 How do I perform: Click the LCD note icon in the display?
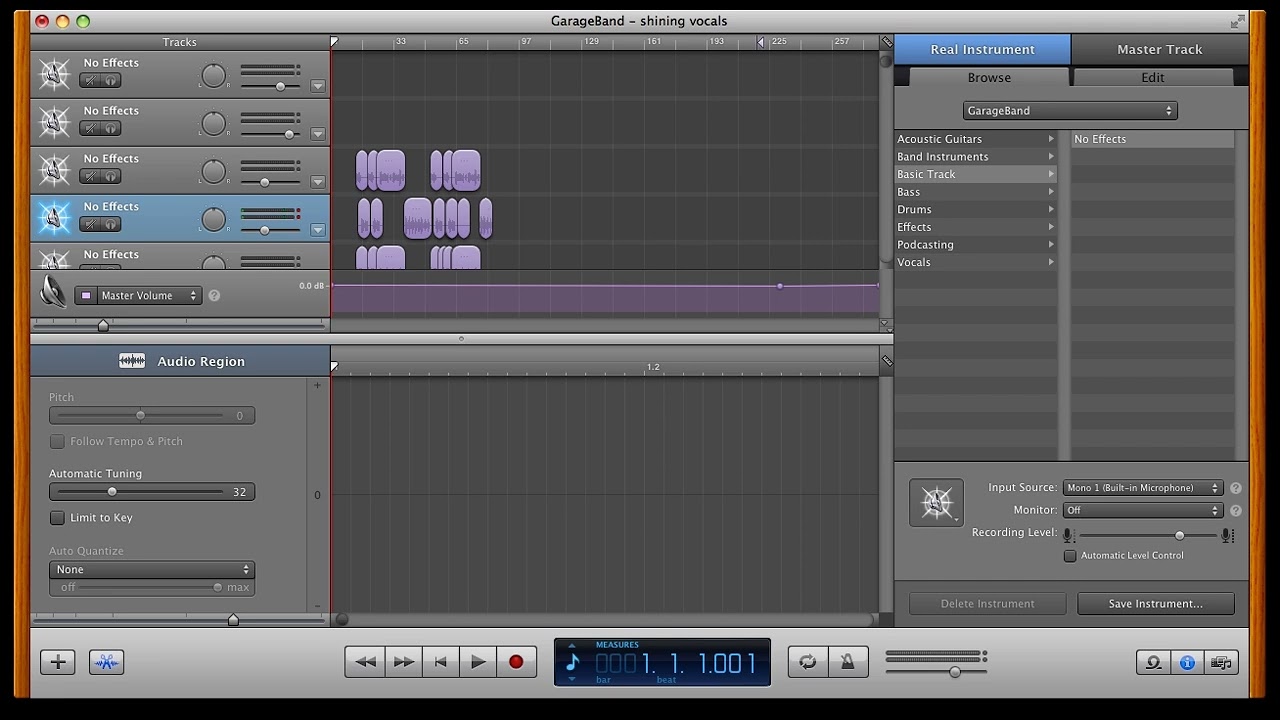point(573,662)
